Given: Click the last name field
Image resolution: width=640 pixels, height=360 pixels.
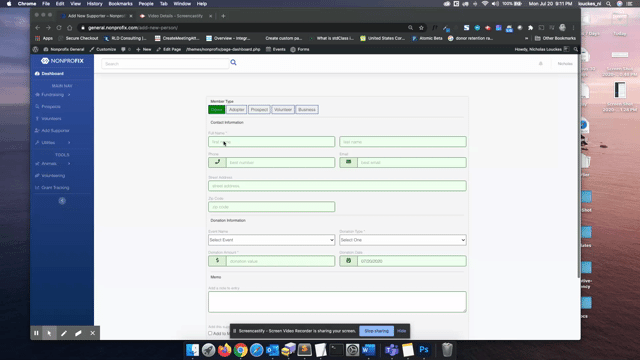Looking at the screenshot, I should (x=403, y=142).
